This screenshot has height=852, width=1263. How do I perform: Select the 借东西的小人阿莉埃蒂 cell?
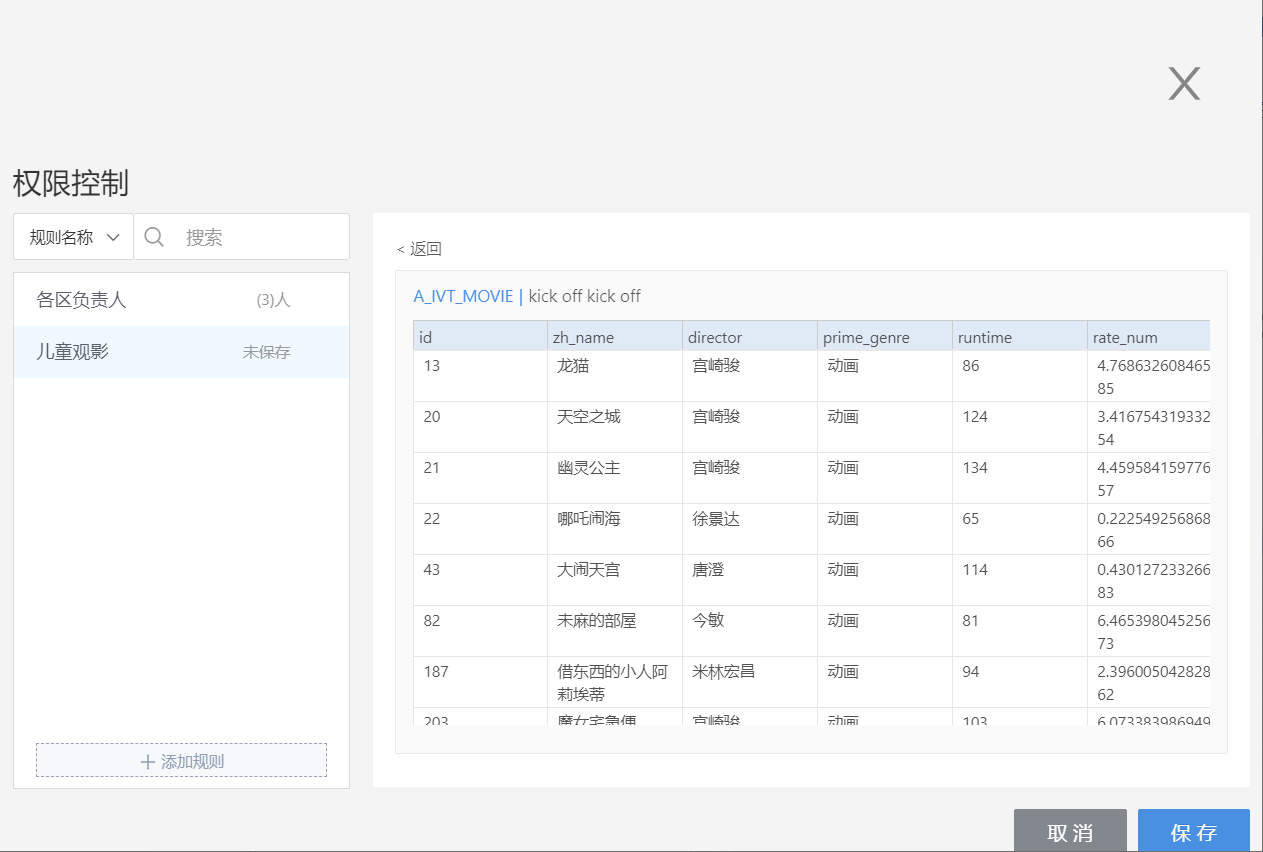pyautogui.click(x=615, y=683)
